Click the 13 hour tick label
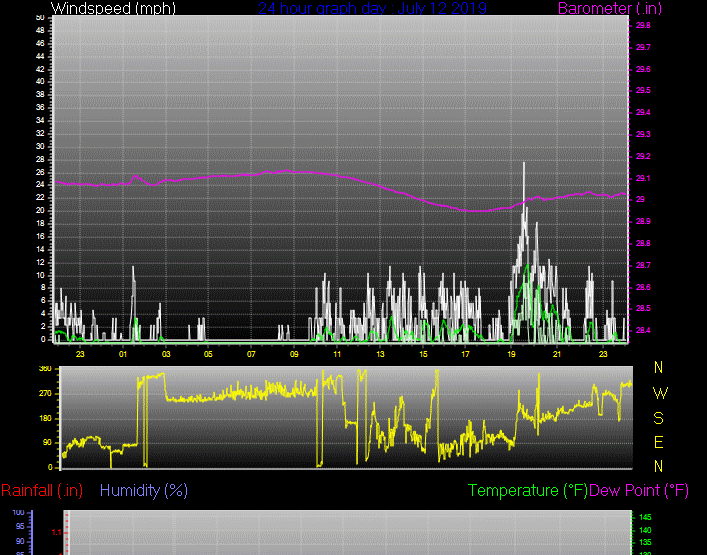Screen dimensions: 707x555 coord(380,354)
